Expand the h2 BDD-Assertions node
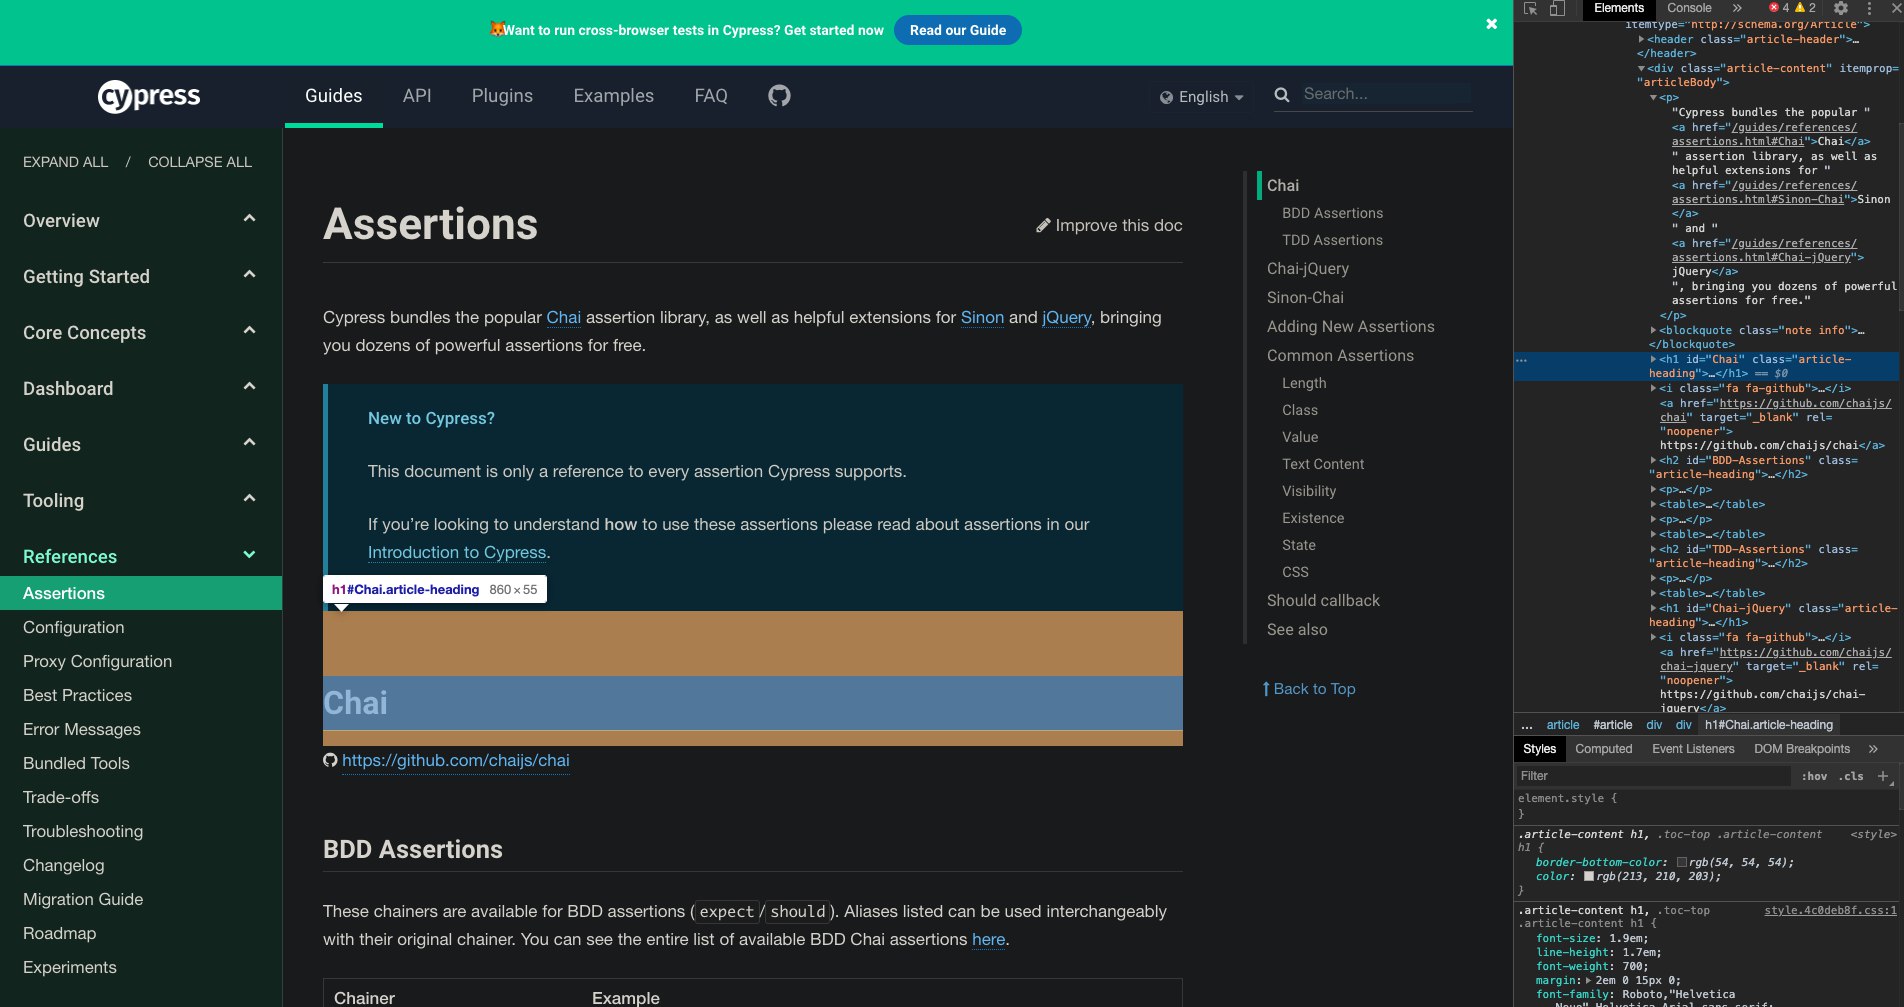 [1653, 461]
